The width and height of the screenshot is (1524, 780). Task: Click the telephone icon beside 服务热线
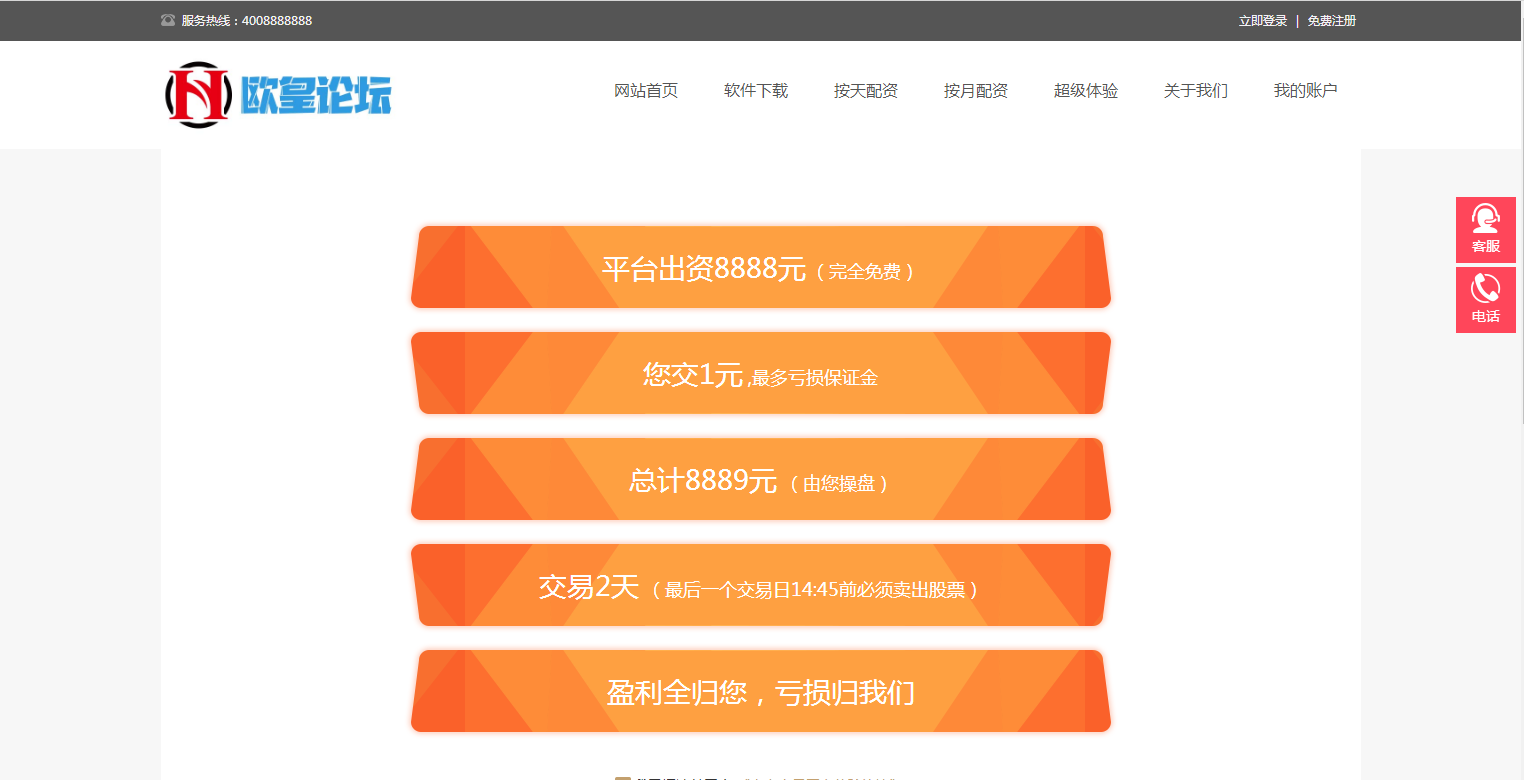coord(166,19)
